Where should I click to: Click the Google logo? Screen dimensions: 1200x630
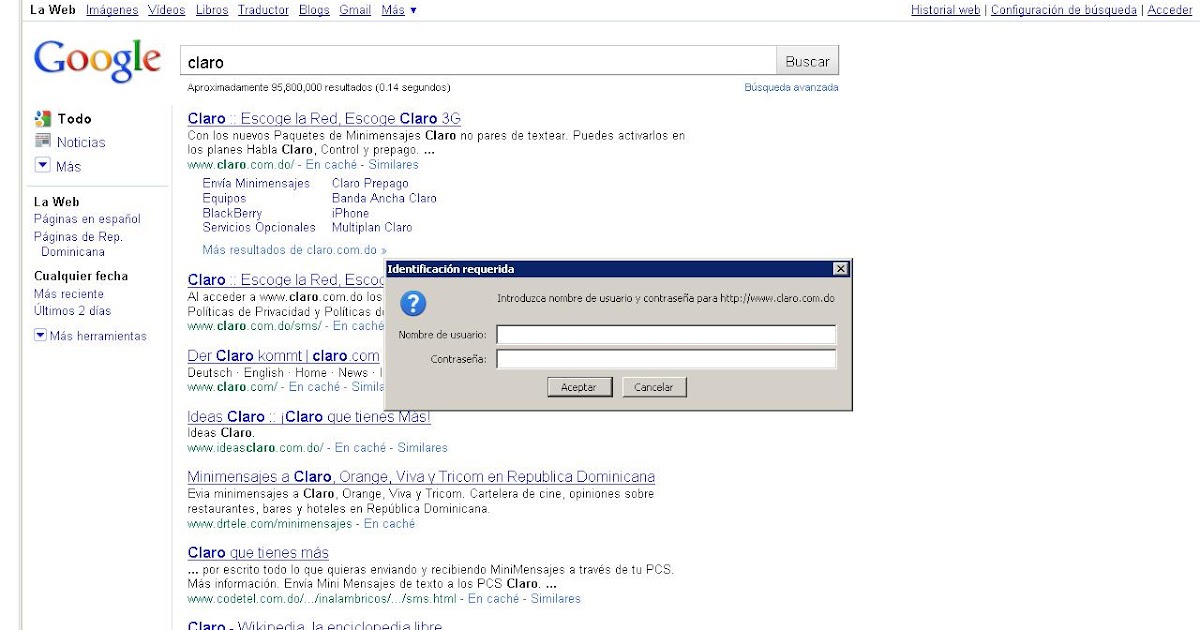point(97,61)
